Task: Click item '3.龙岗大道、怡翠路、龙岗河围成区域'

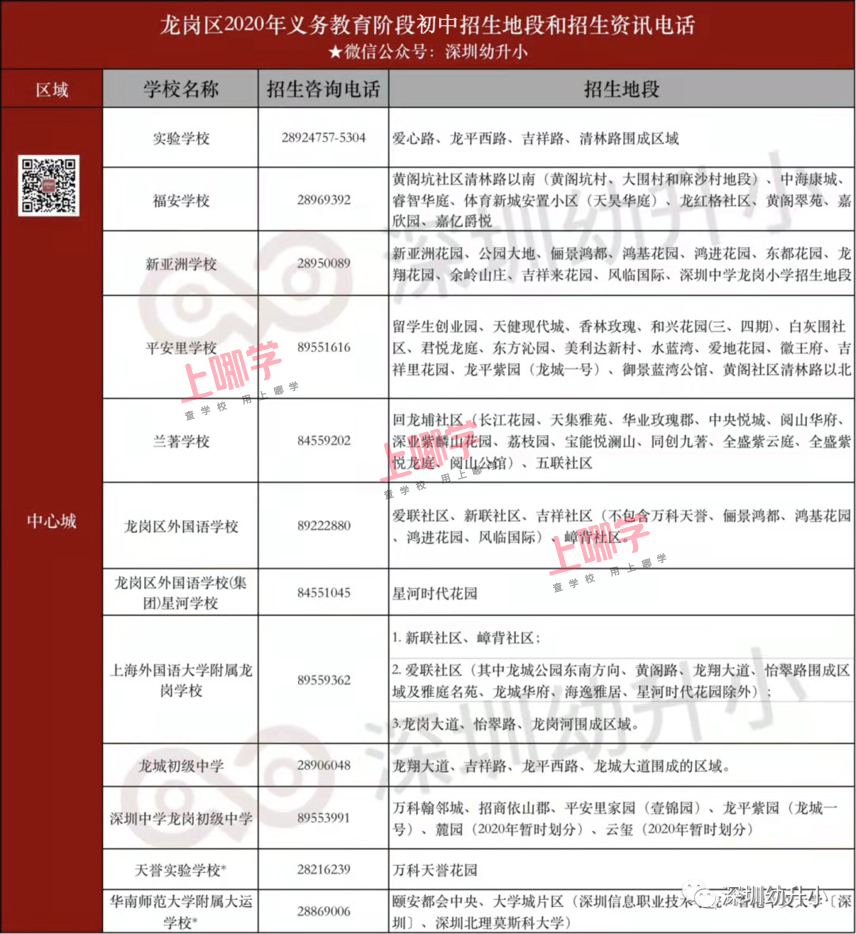Action: 516,724
